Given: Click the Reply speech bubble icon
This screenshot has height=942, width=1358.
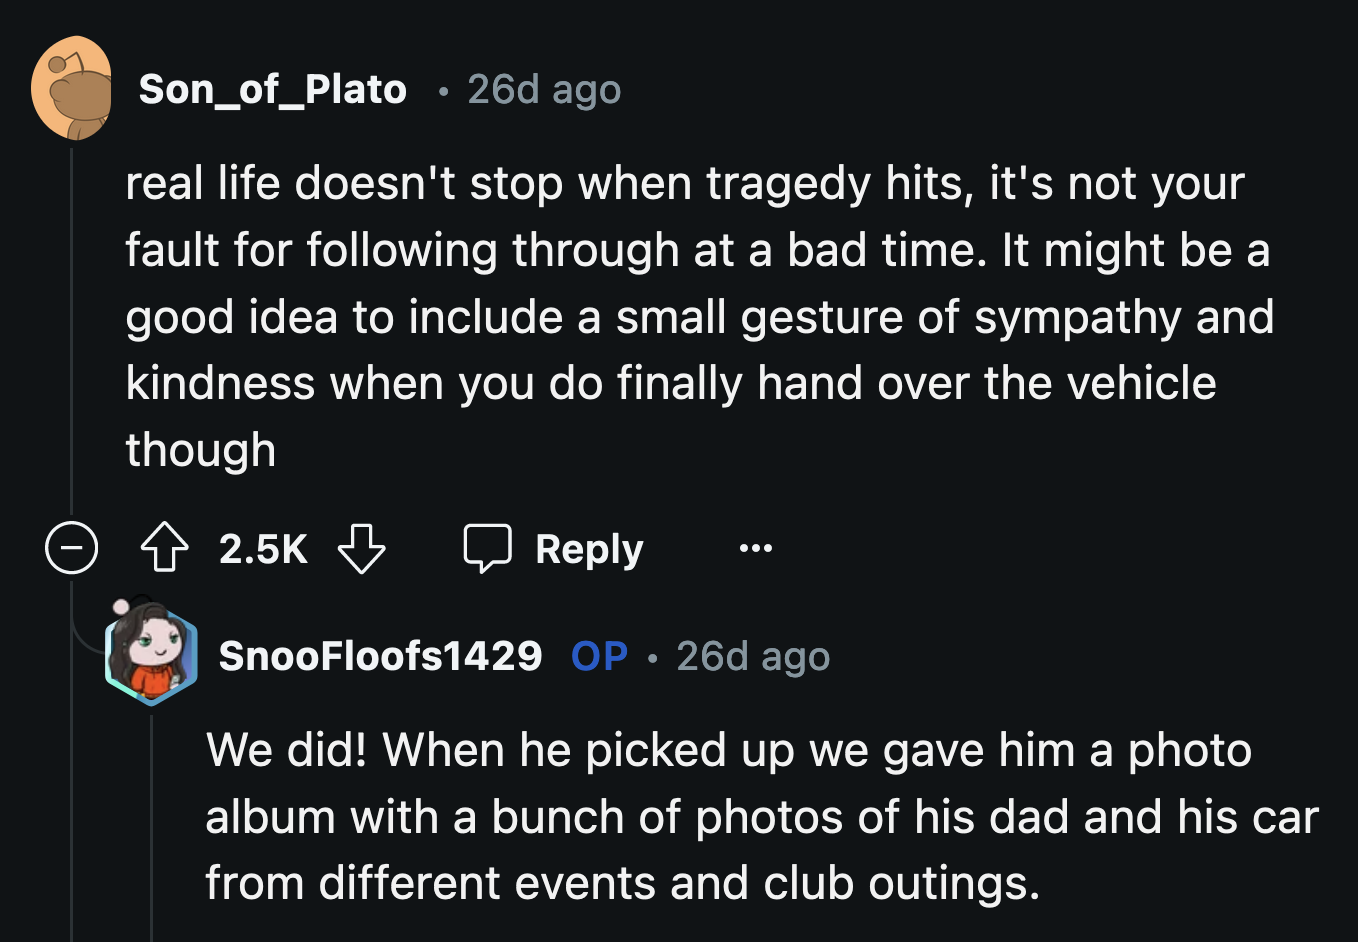Looking at the screenshot, I should 491,547.
